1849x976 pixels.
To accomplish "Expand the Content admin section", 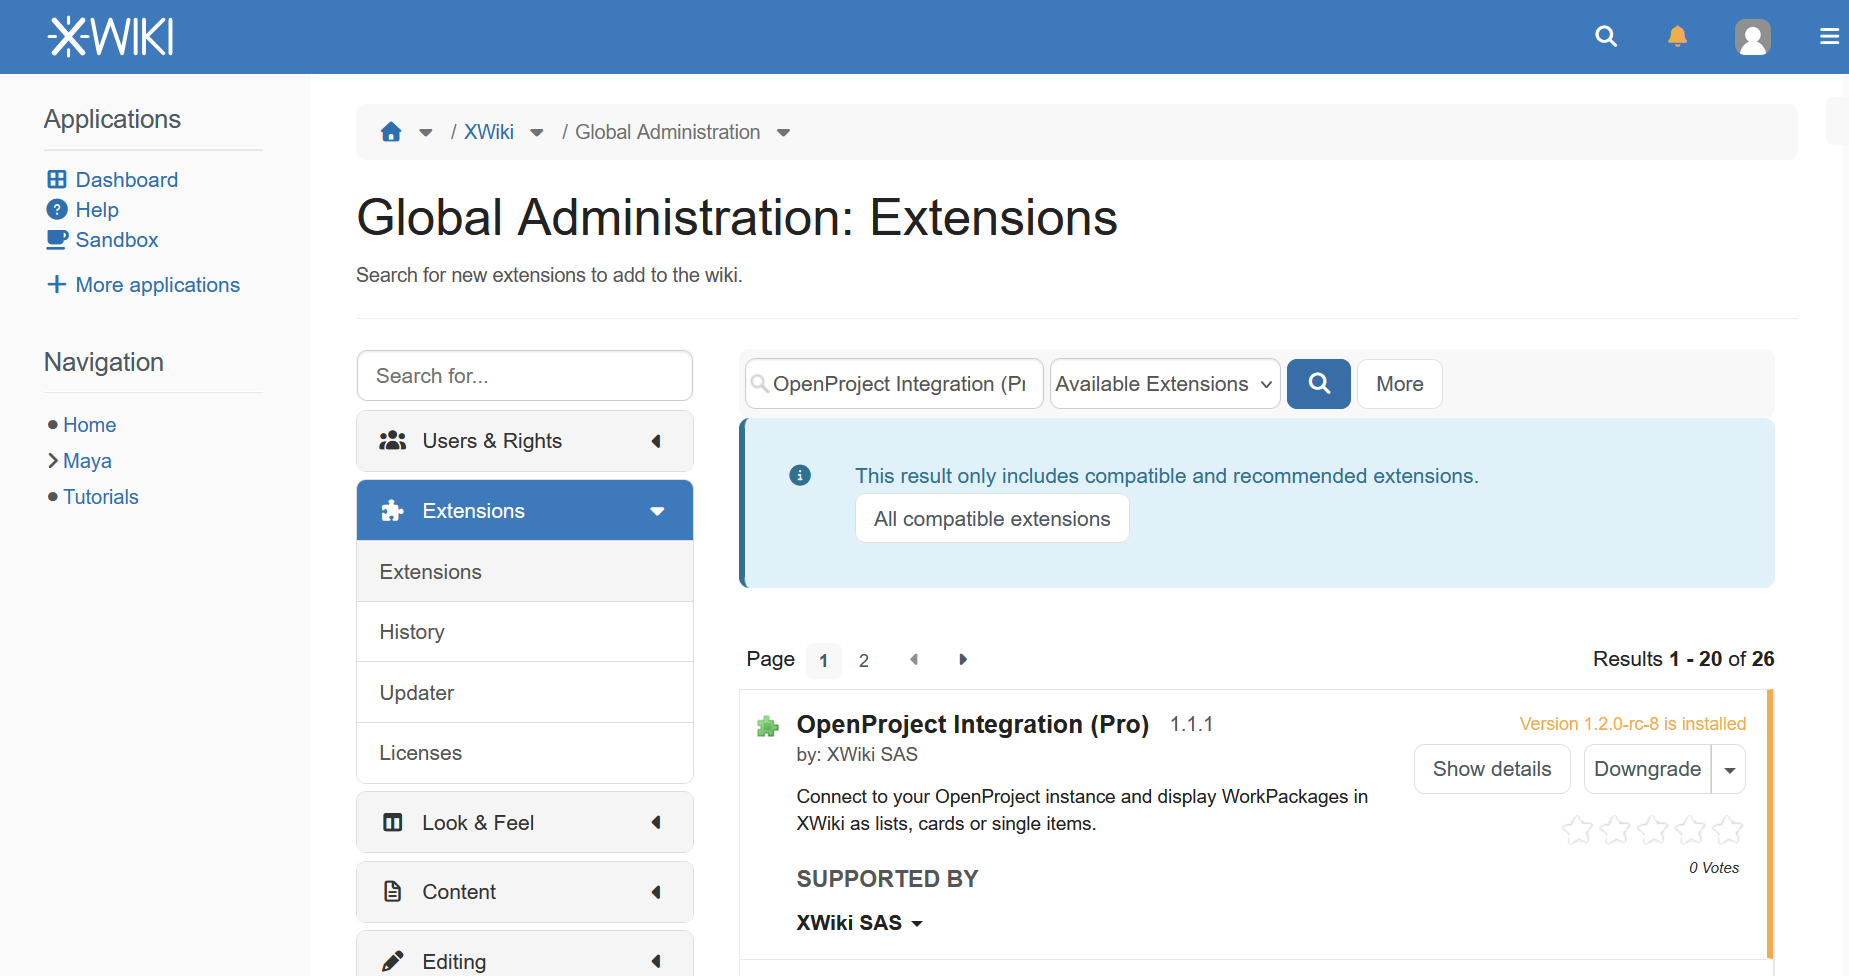I will point(657,892).
